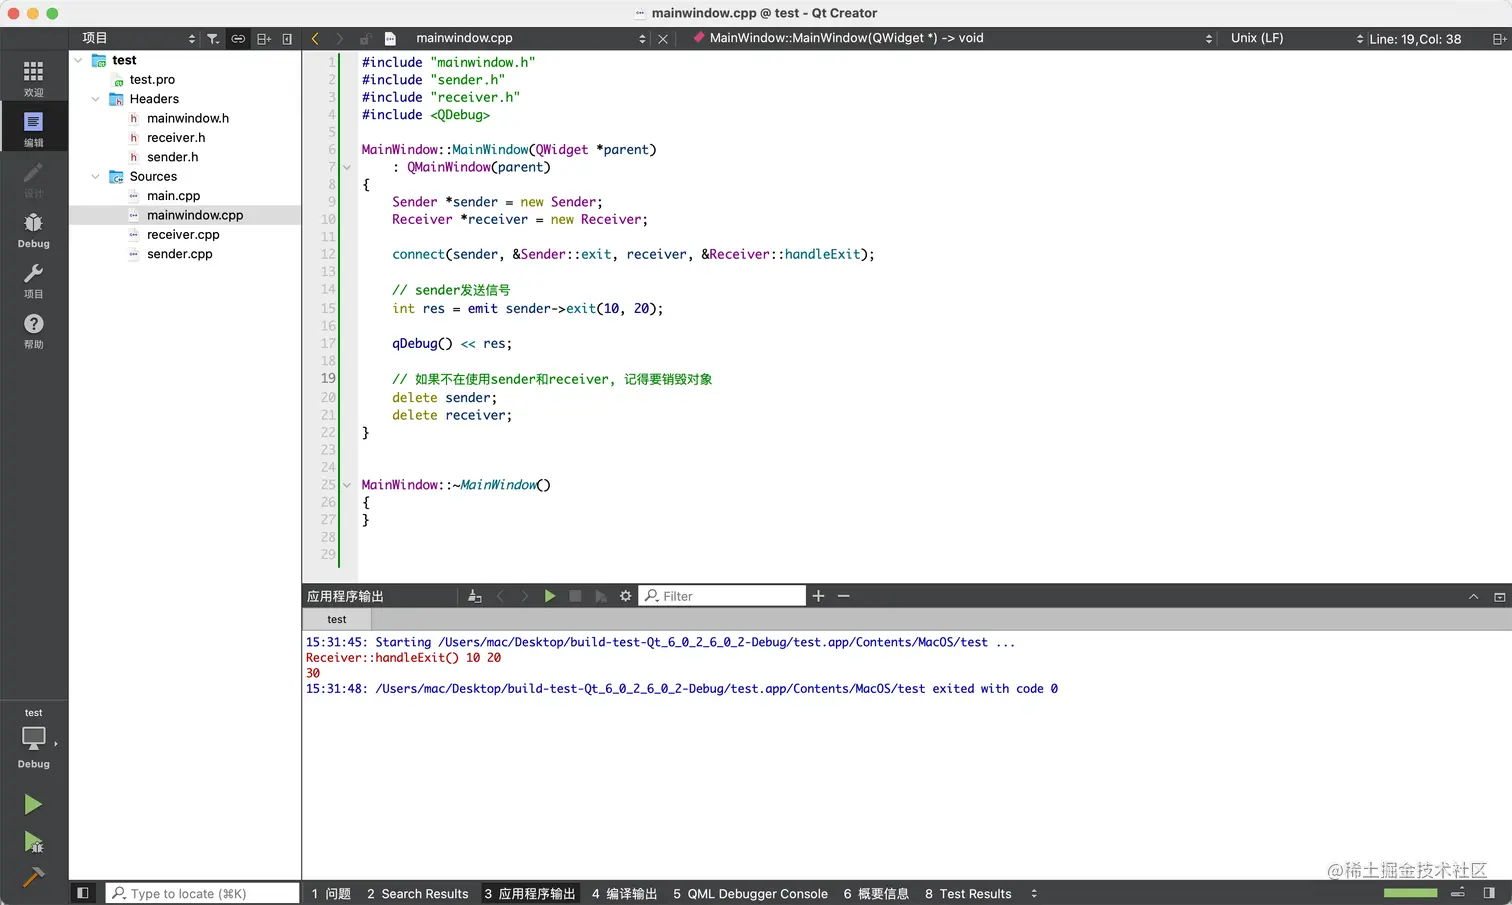Collapse the test project tree node
1512x905 pixels.
click(79, 60)
